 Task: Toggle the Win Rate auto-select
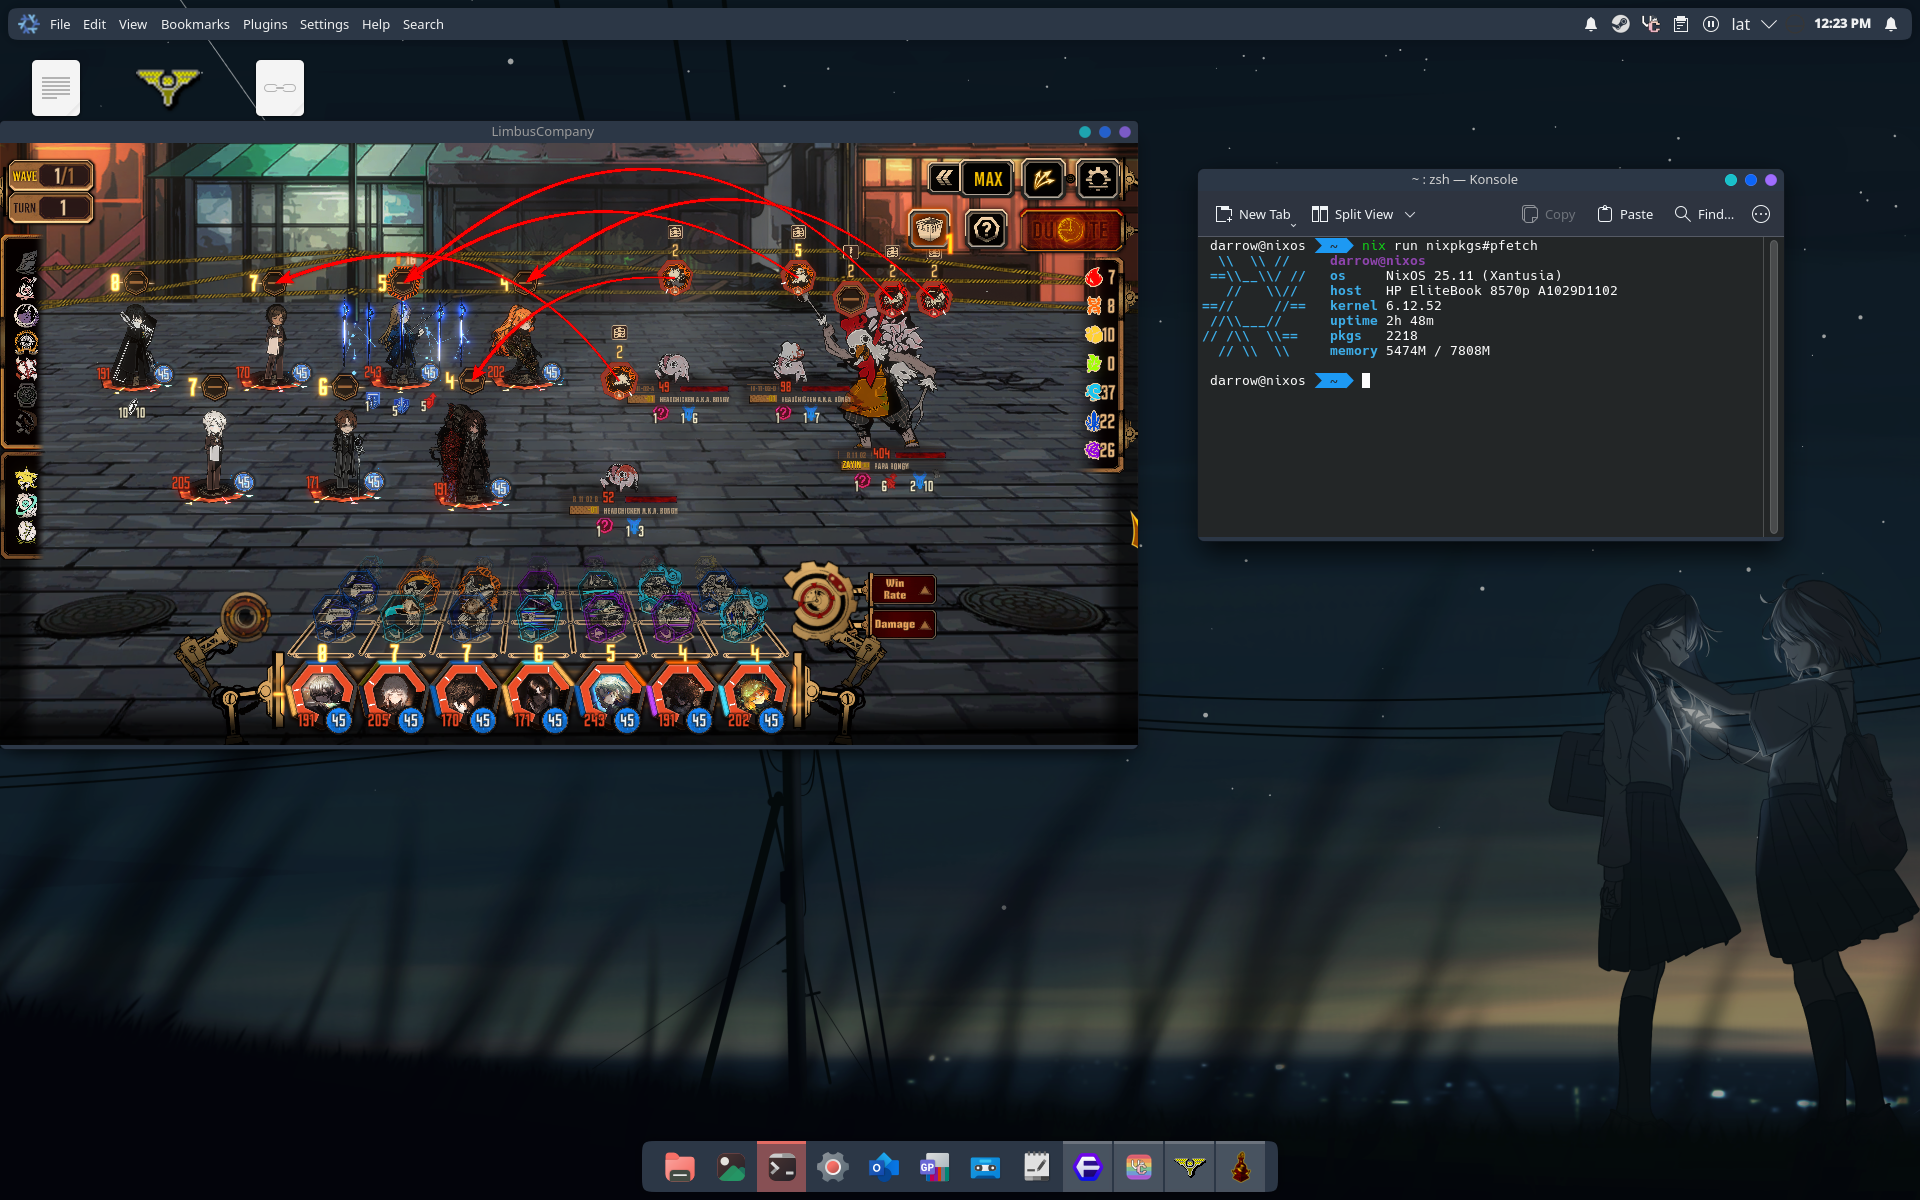902,590
